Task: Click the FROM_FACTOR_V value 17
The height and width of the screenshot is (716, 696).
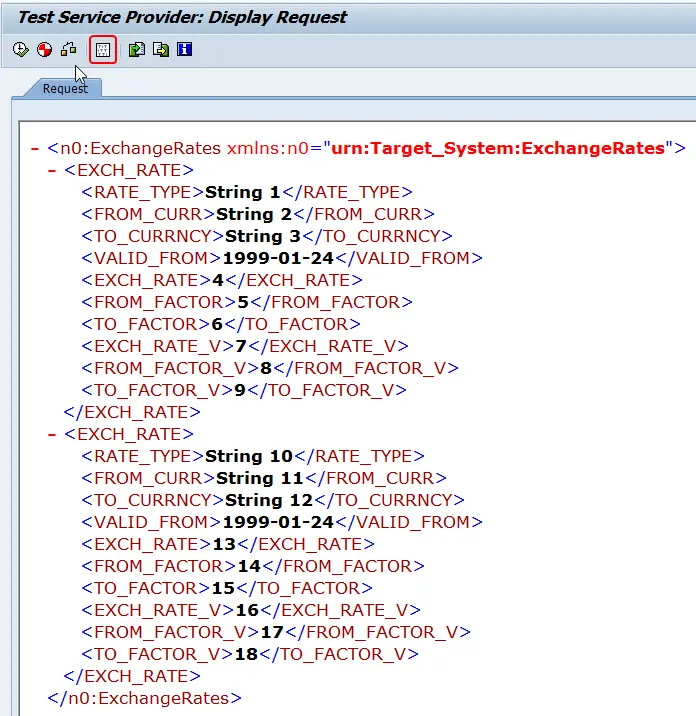Action: [272, 632]
